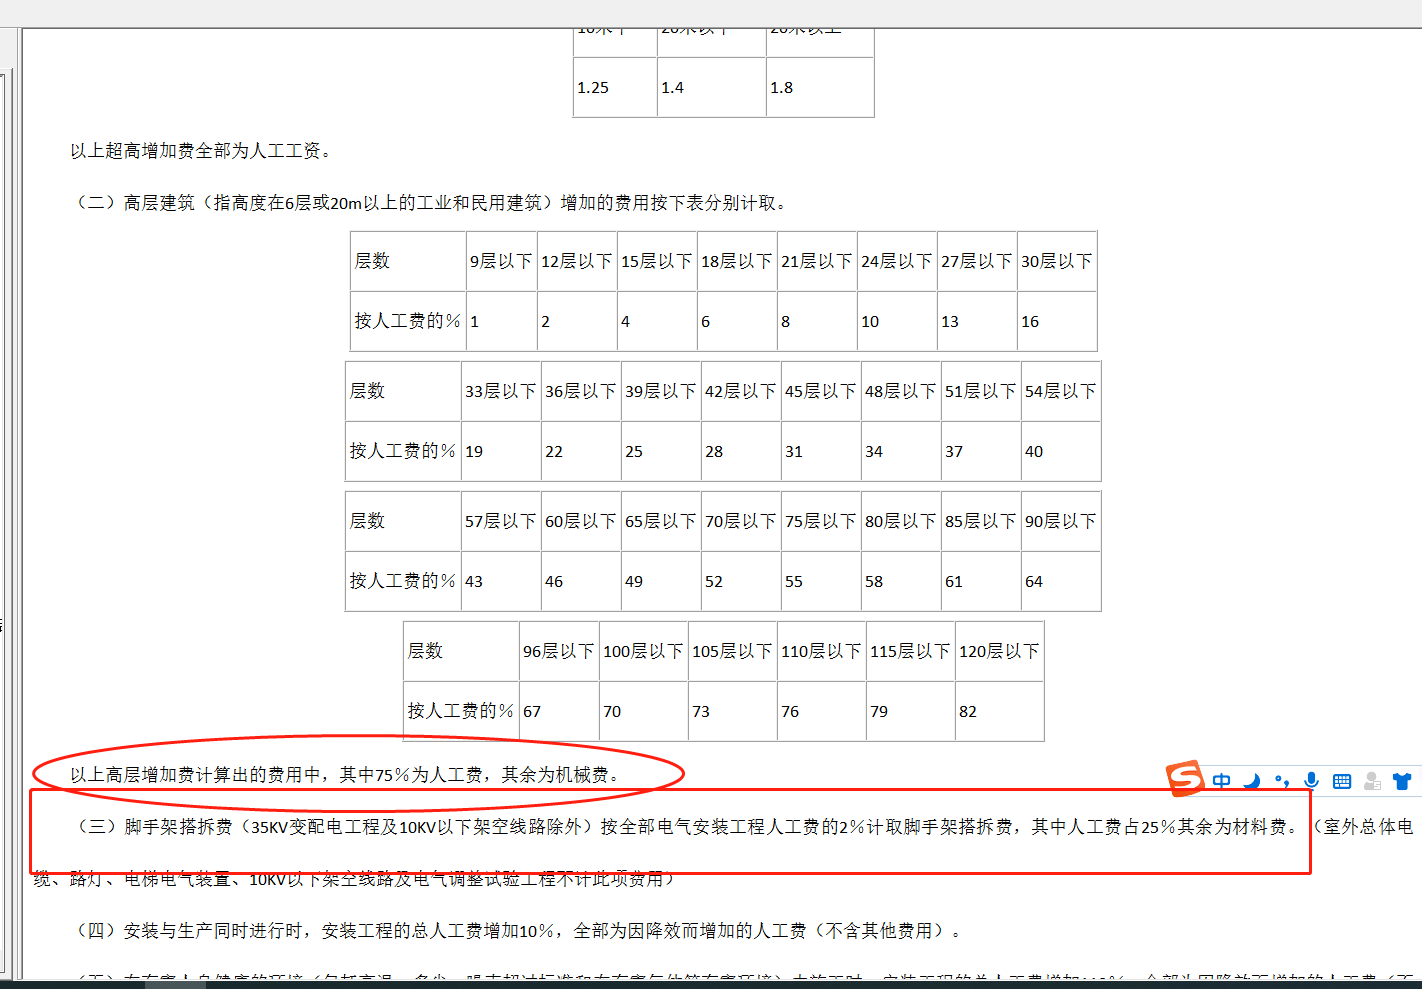
Task: Switch punctuation mode on Sogou toolbar
Action: 1282,781
